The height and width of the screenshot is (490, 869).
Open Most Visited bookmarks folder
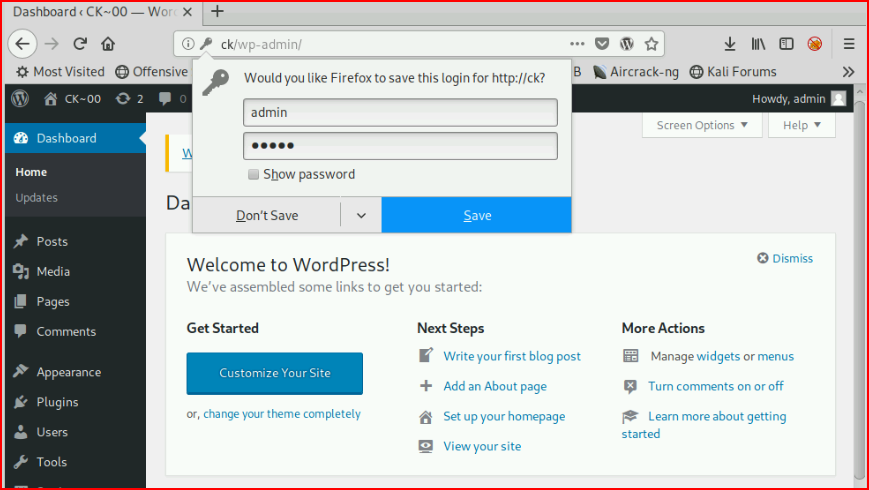click(60, 72)
